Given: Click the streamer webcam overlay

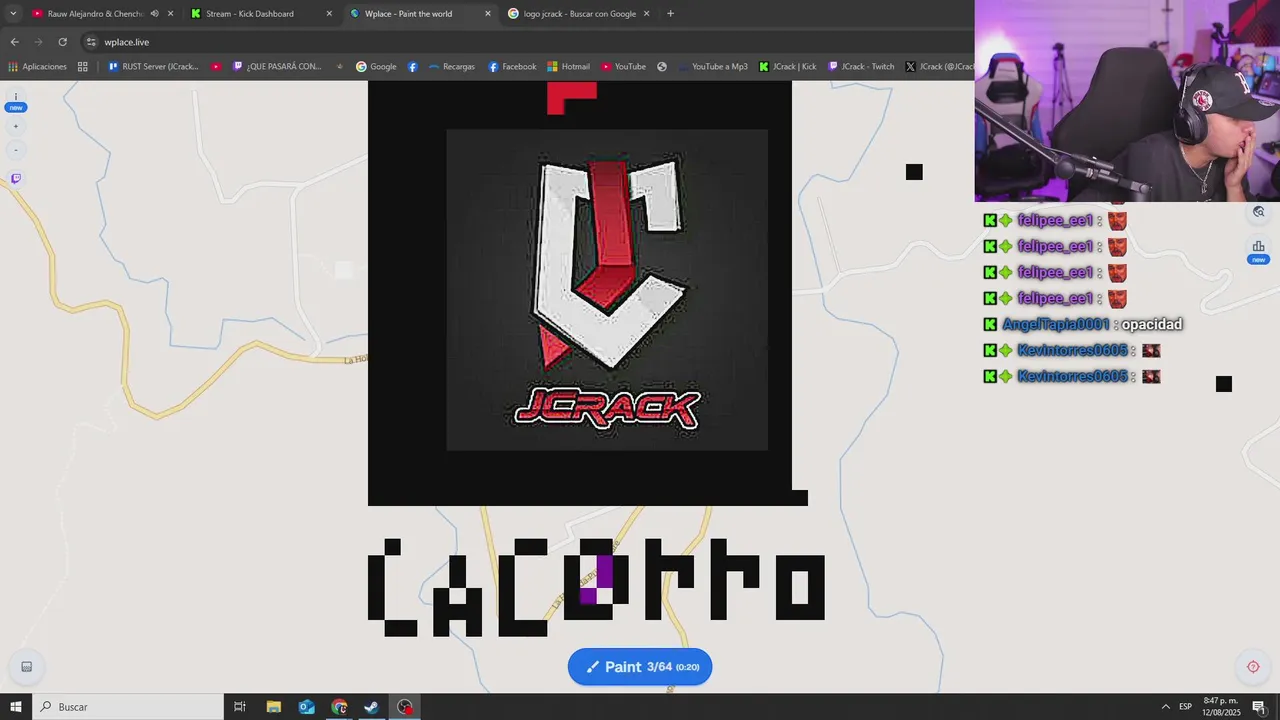Looking at the screenshot, I should [1127, 100].
